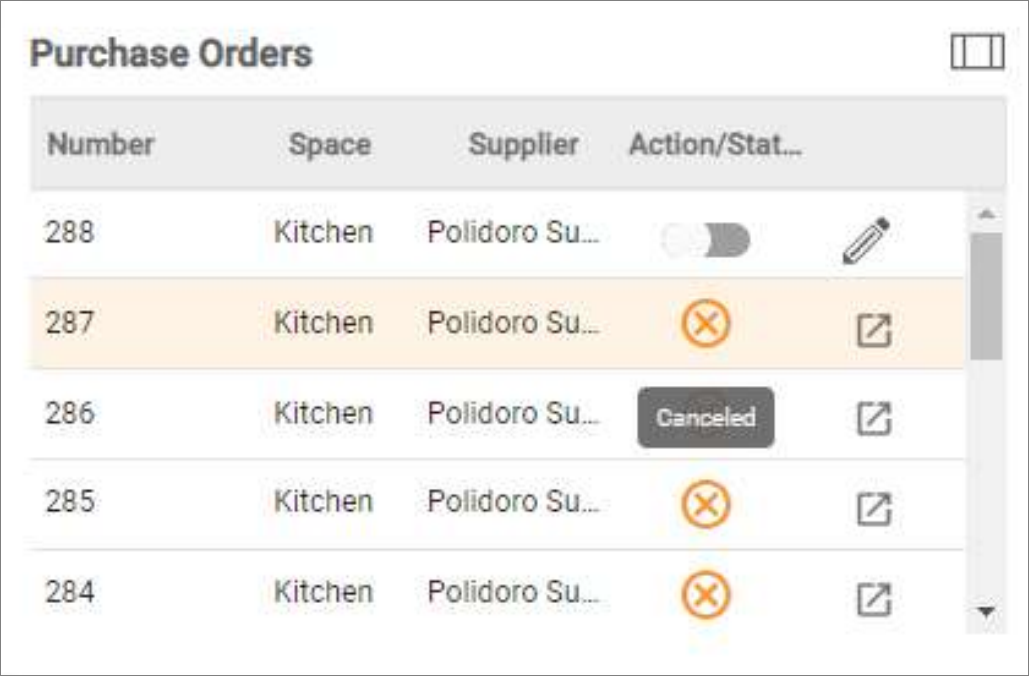The width and height of the screenshot is (1029, 676).
Task: Sort by the Supplier column header
Action: pyautogui.click(x=523, y=144)
